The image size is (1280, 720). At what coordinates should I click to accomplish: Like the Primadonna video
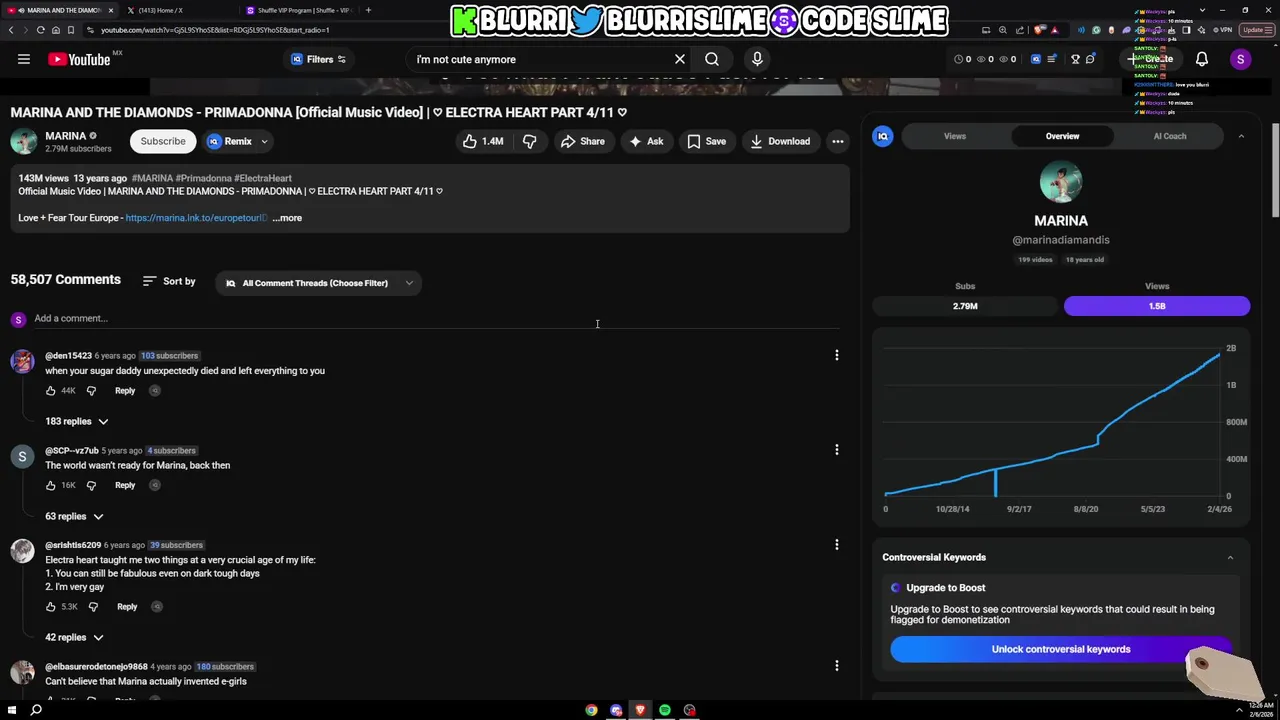click(x=483, y=141)
